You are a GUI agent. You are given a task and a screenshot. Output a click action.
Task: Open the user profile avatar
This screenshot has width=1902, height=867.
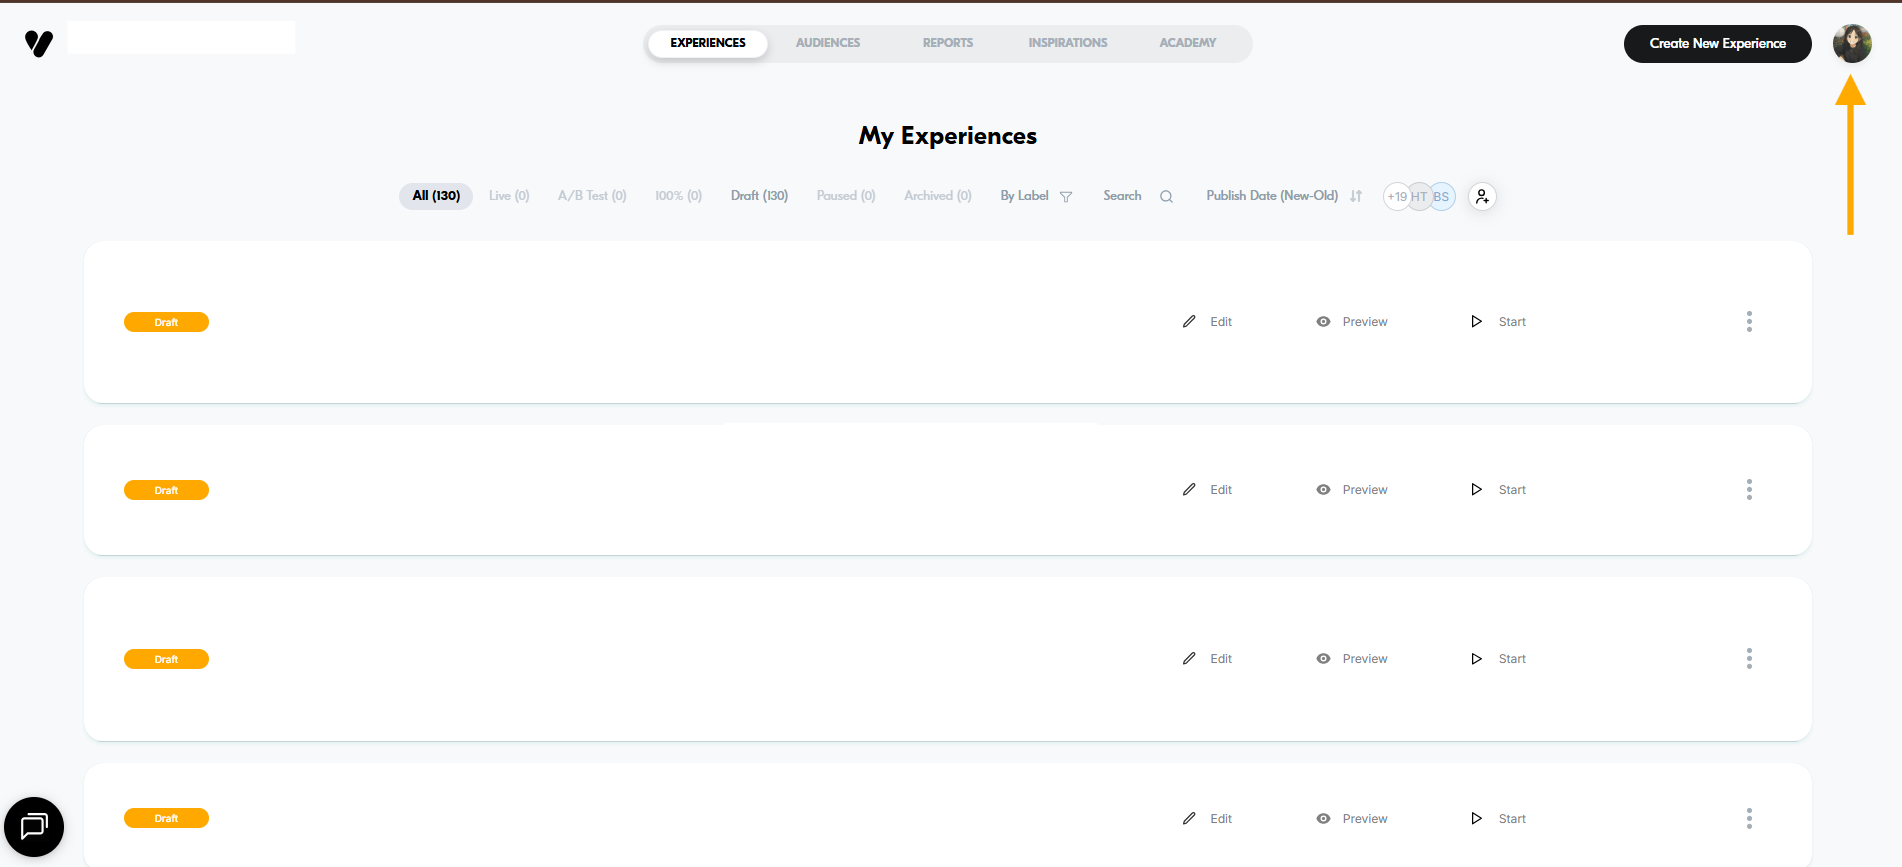[x=1851, y=44]
